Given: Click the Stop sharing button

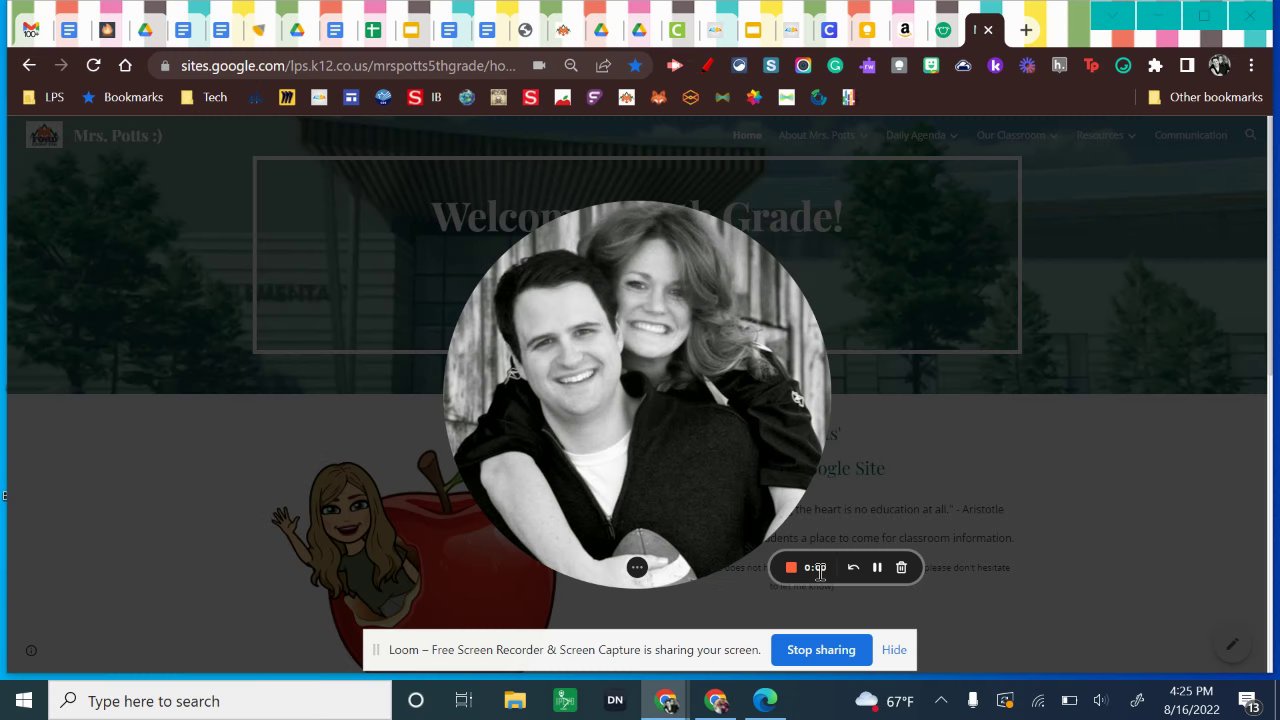Looking at the screenshot, I should click(821, 650).
